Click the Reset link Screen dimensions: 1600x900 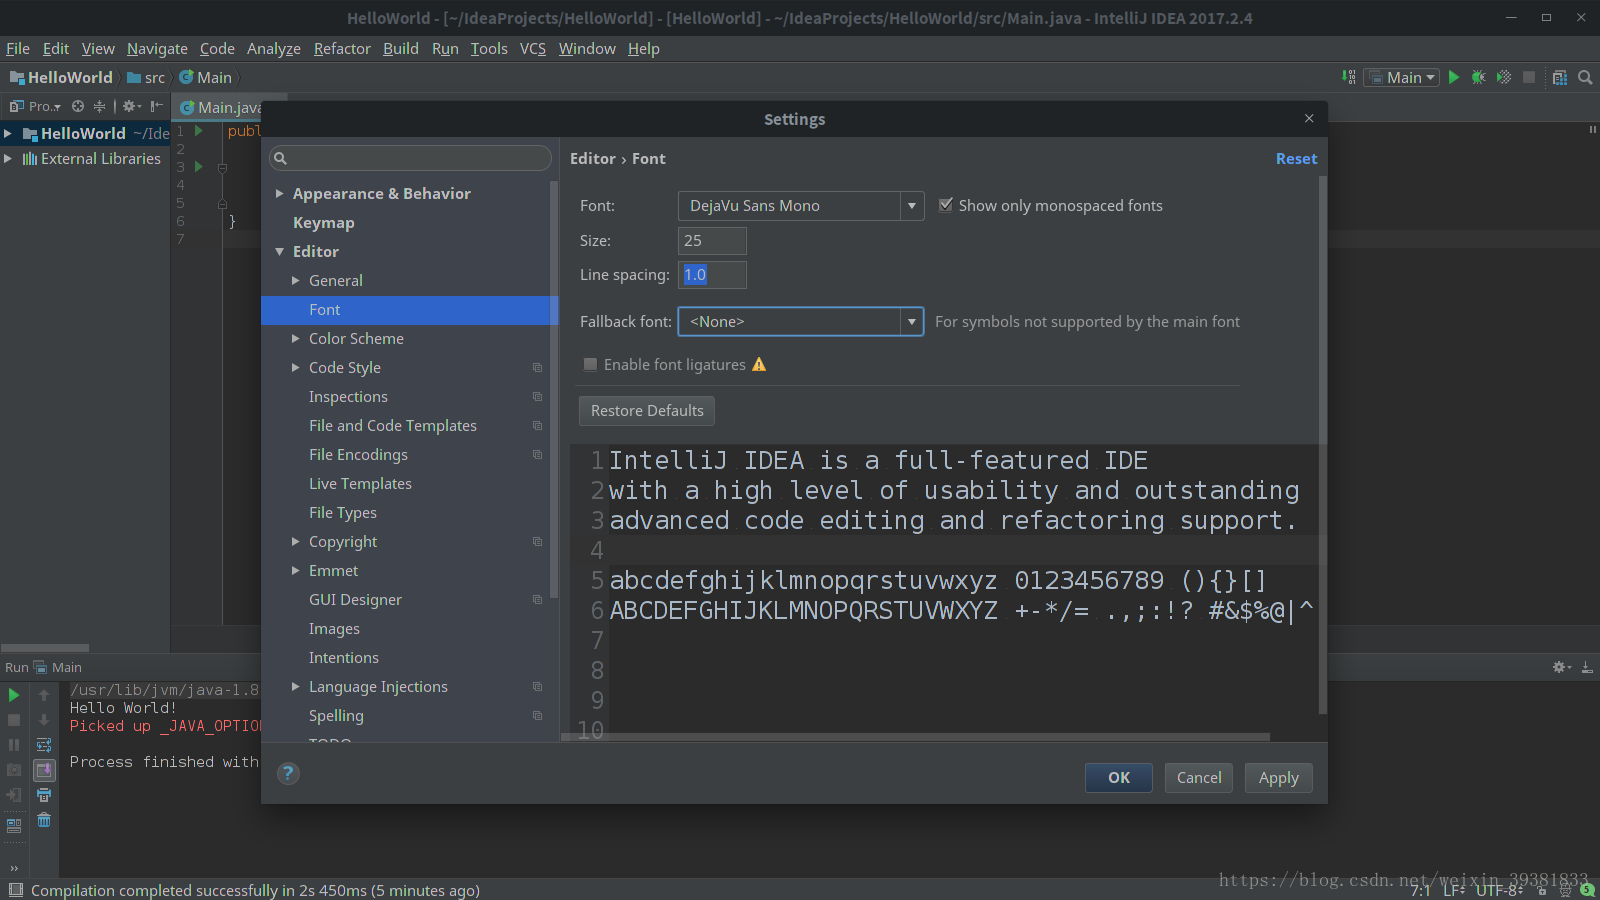pyautogui.click(x=1296, y=159)
